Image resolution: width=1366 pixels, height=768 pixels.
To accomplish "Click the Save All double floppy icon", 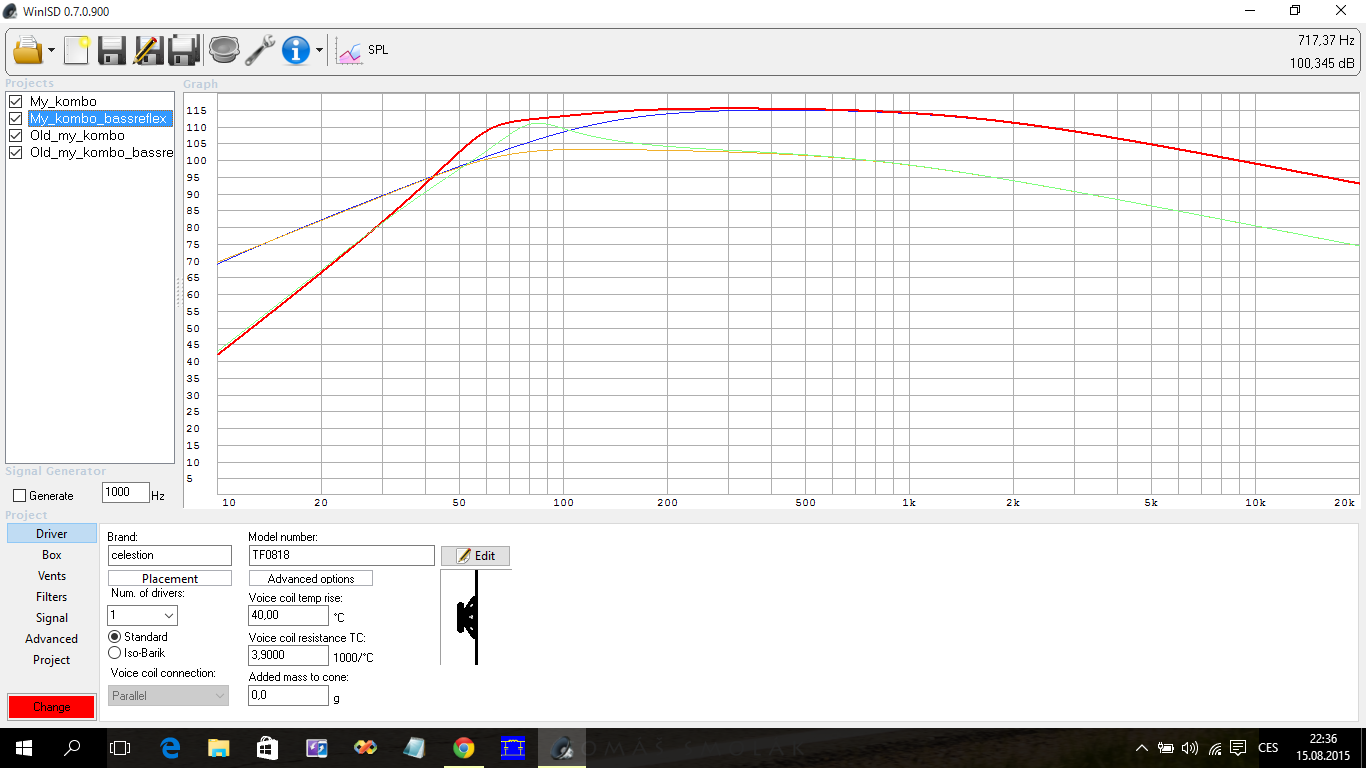I will [x=184, y=50].
